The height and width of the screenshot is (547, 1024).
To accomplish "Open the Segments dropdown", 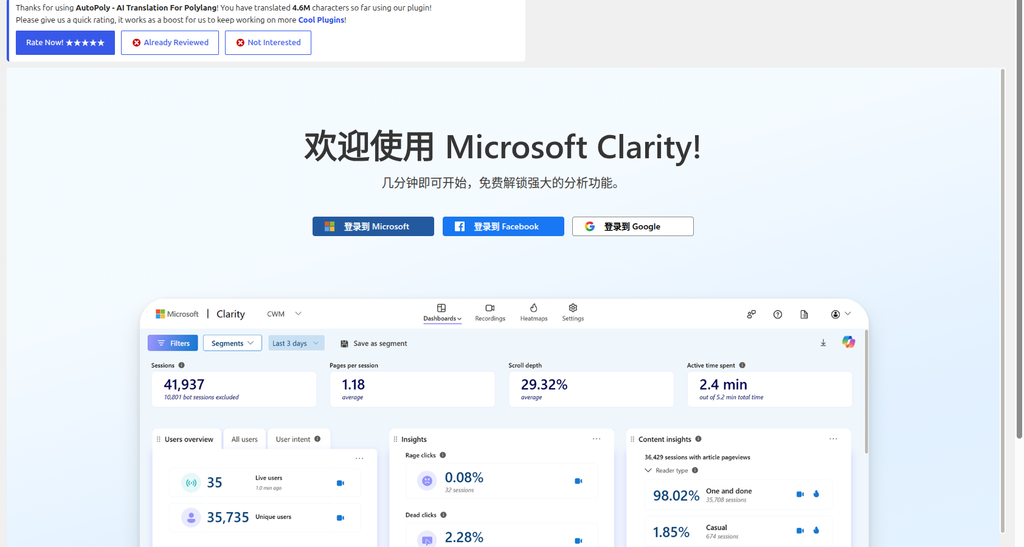I will pos(232,343).
